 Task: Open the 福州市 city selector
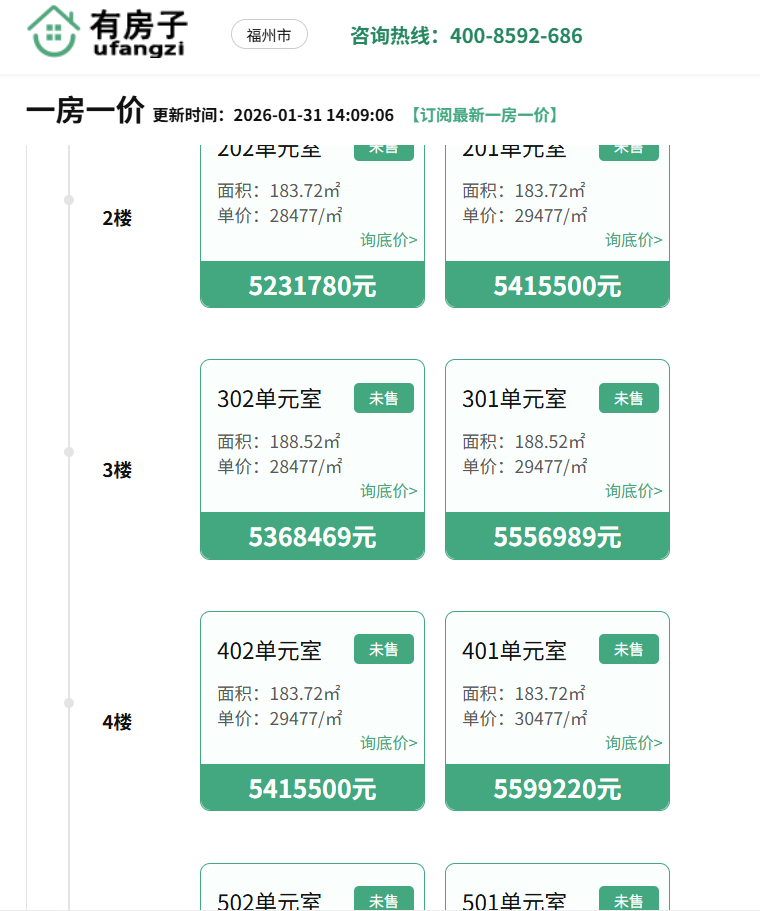pos(269,35)
